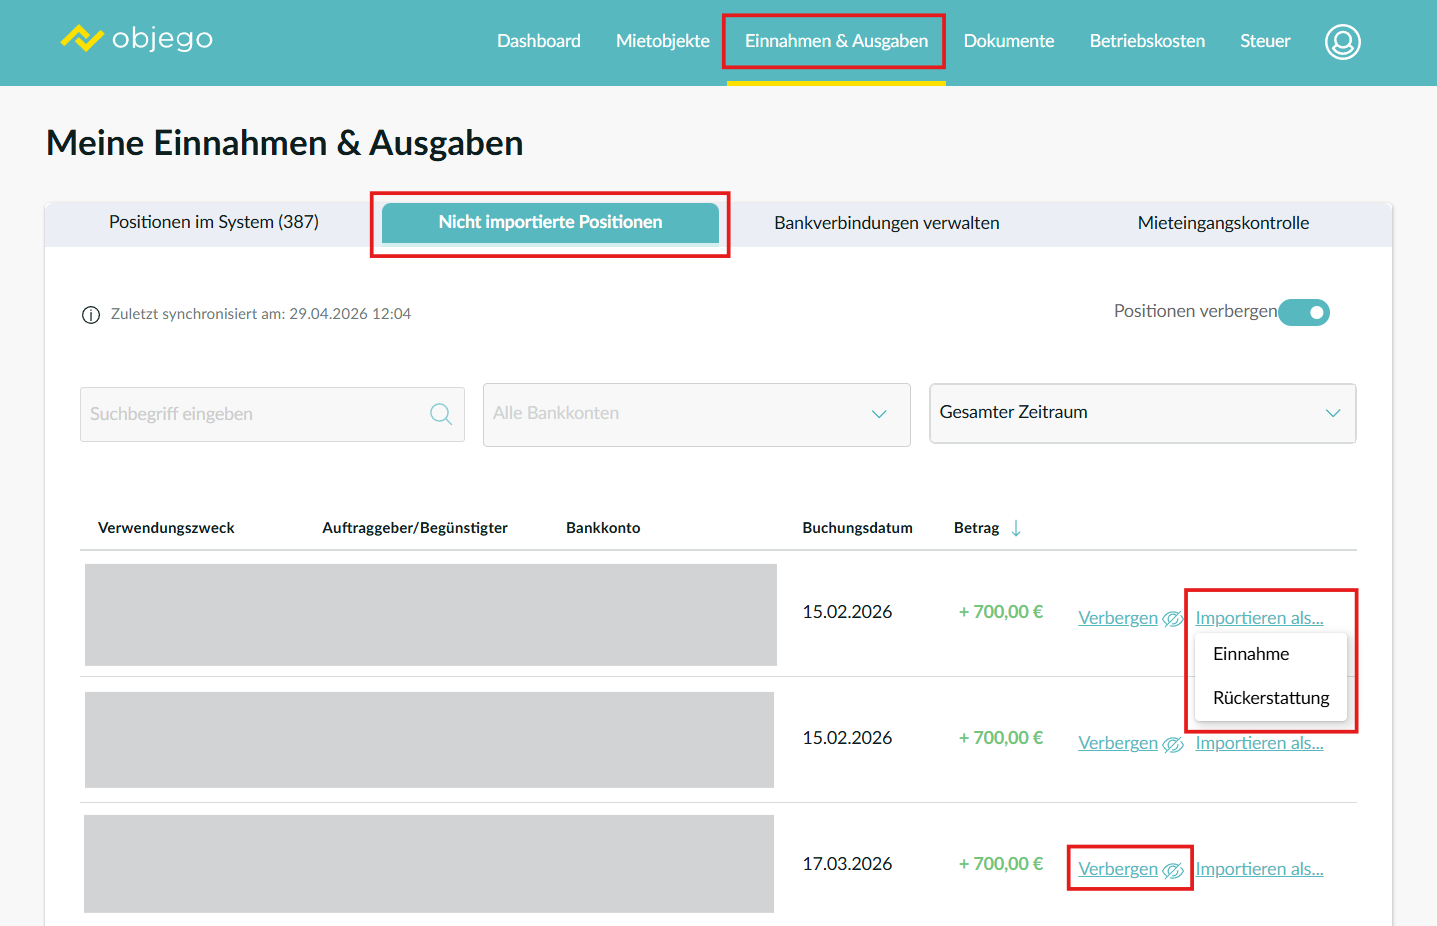Click crossed-eye icon in first row
Viewport: 1437px width, 926px height.
click(1173, 619)
